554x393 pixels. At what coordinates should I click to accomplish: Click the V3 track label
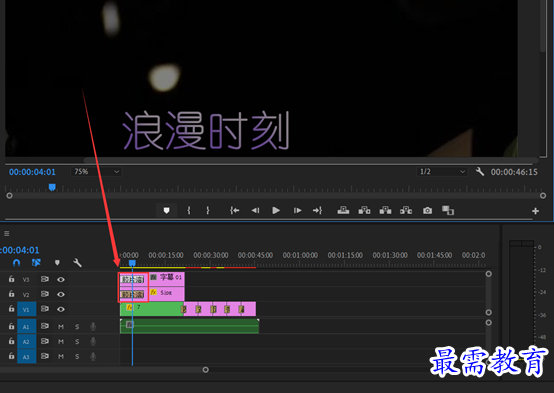point(26,280)
